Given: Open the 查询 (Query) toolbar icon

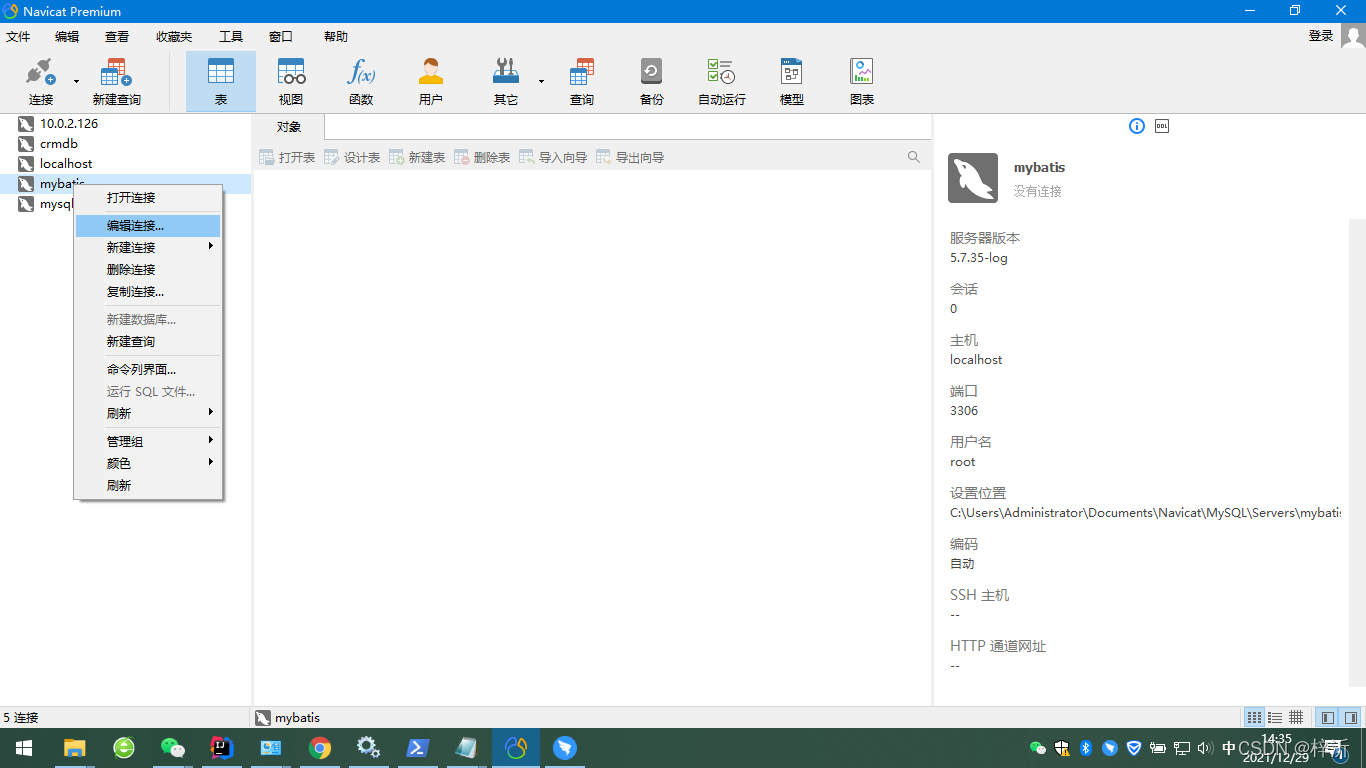Looking at the screenshot, I should 582,82.
